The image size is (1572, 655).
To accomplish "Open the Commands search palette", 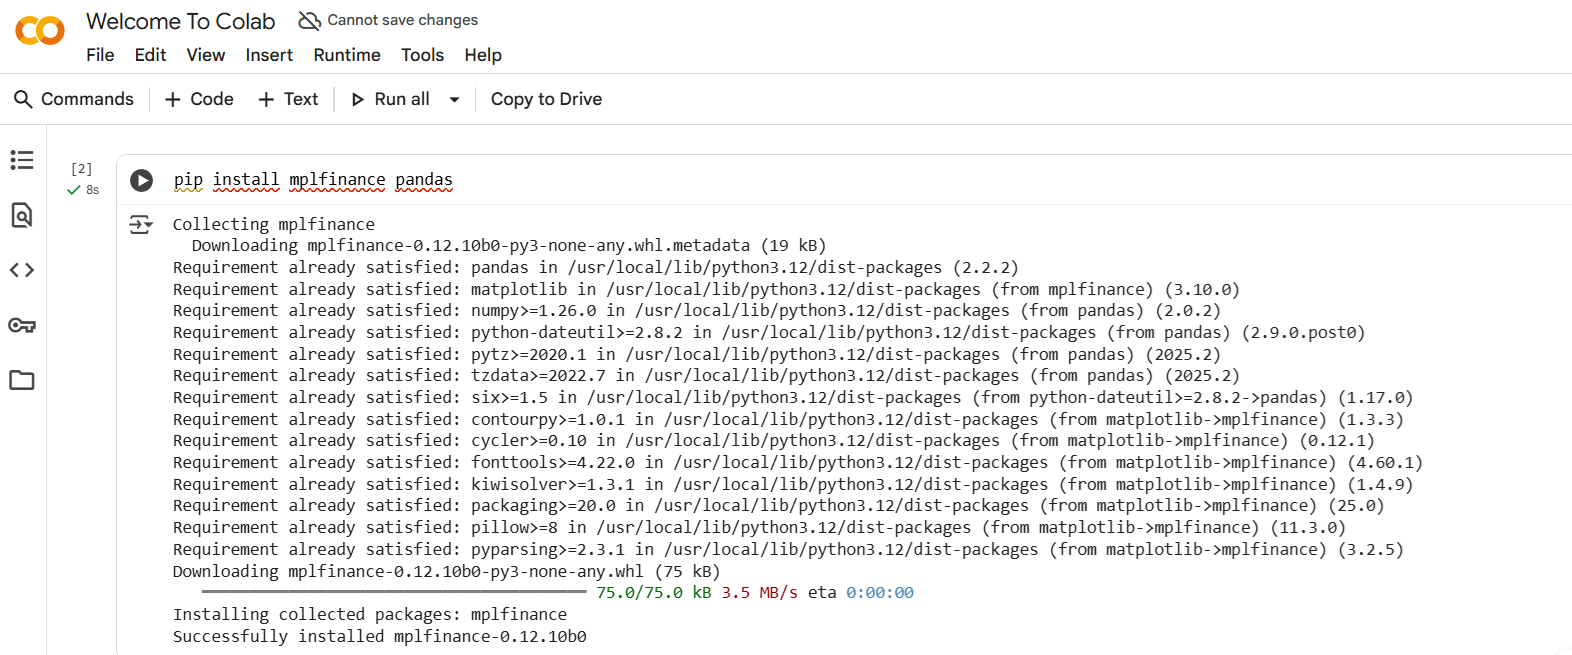I will click(74, 99).
